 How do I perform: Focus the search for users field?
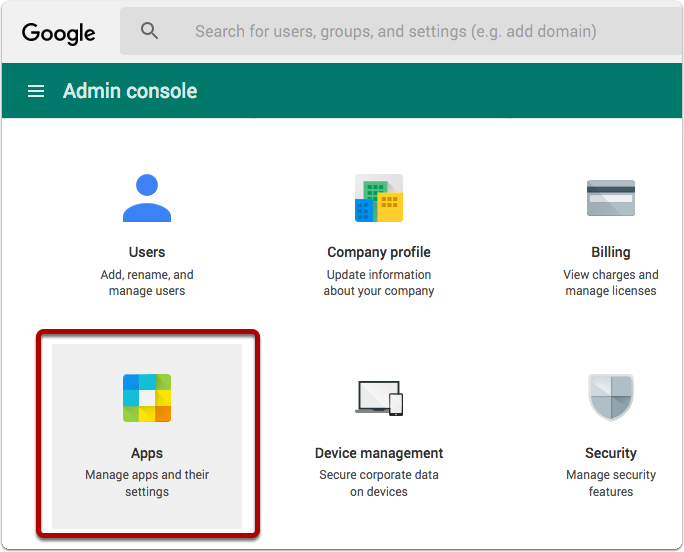[x=401, y=31]
